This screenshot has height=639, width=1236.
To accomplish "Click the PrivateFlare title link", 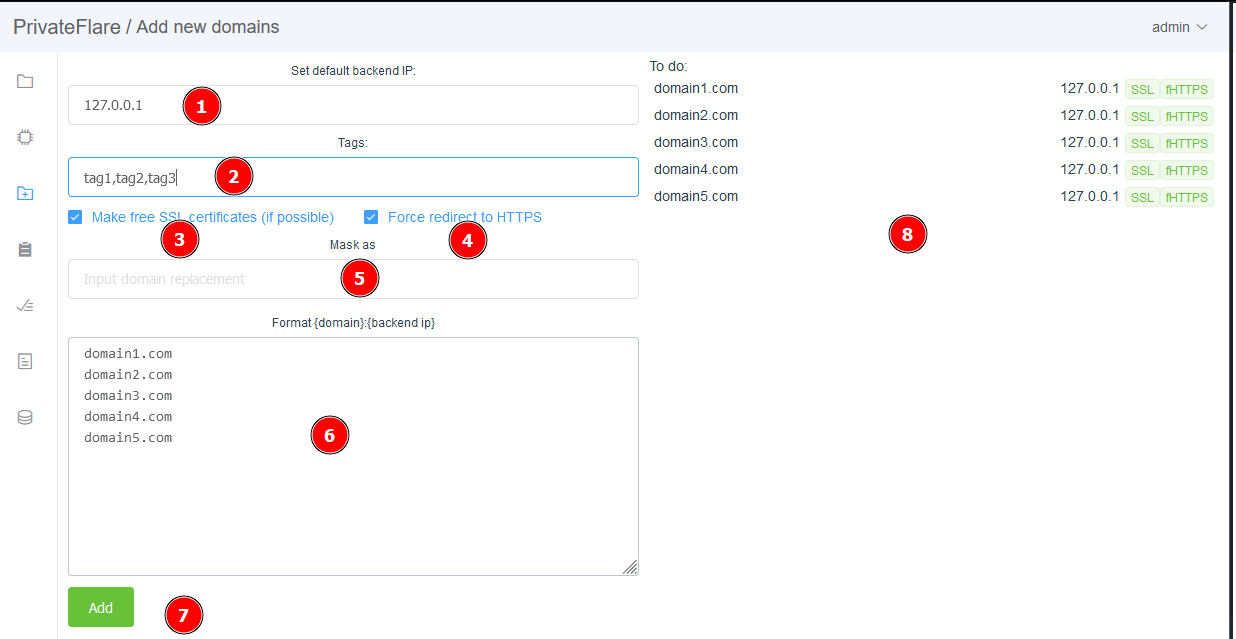I will tap(66, 27).
